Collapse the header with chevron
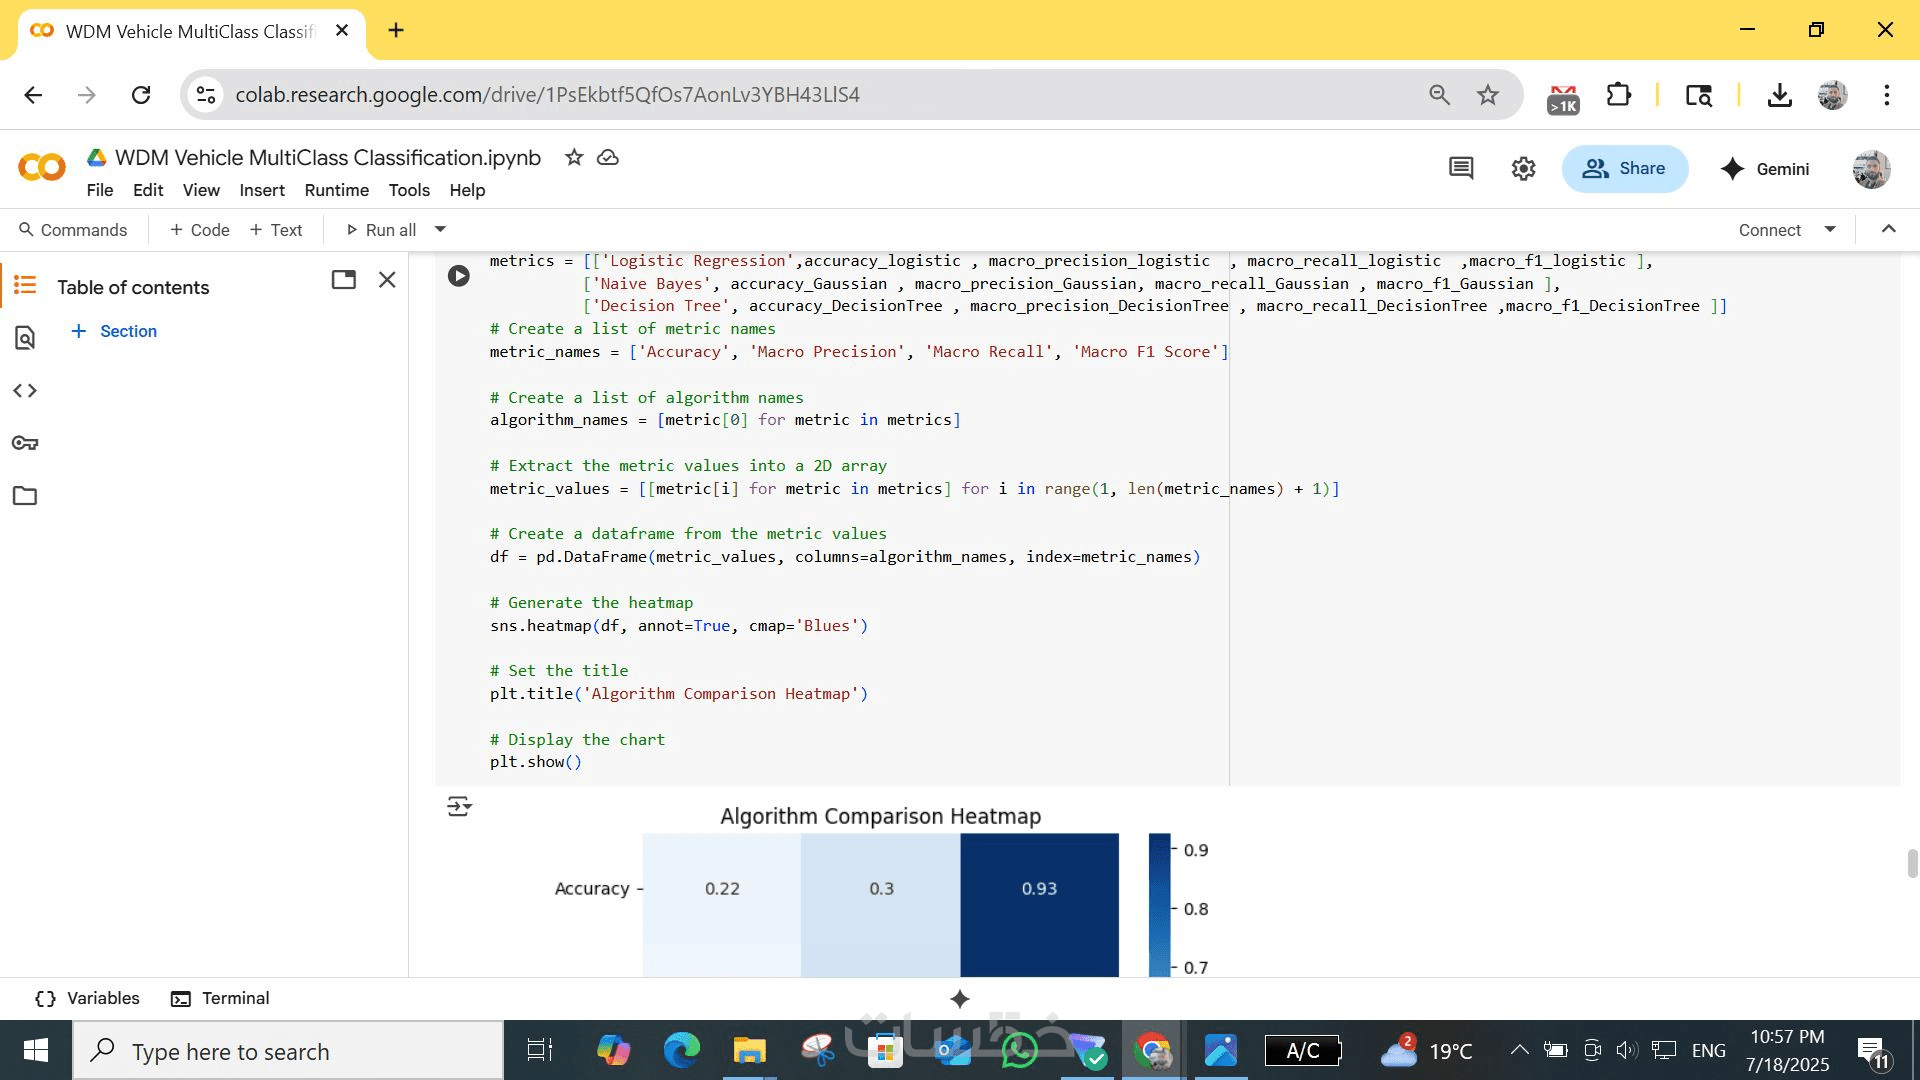 [x=1888, y=229]
